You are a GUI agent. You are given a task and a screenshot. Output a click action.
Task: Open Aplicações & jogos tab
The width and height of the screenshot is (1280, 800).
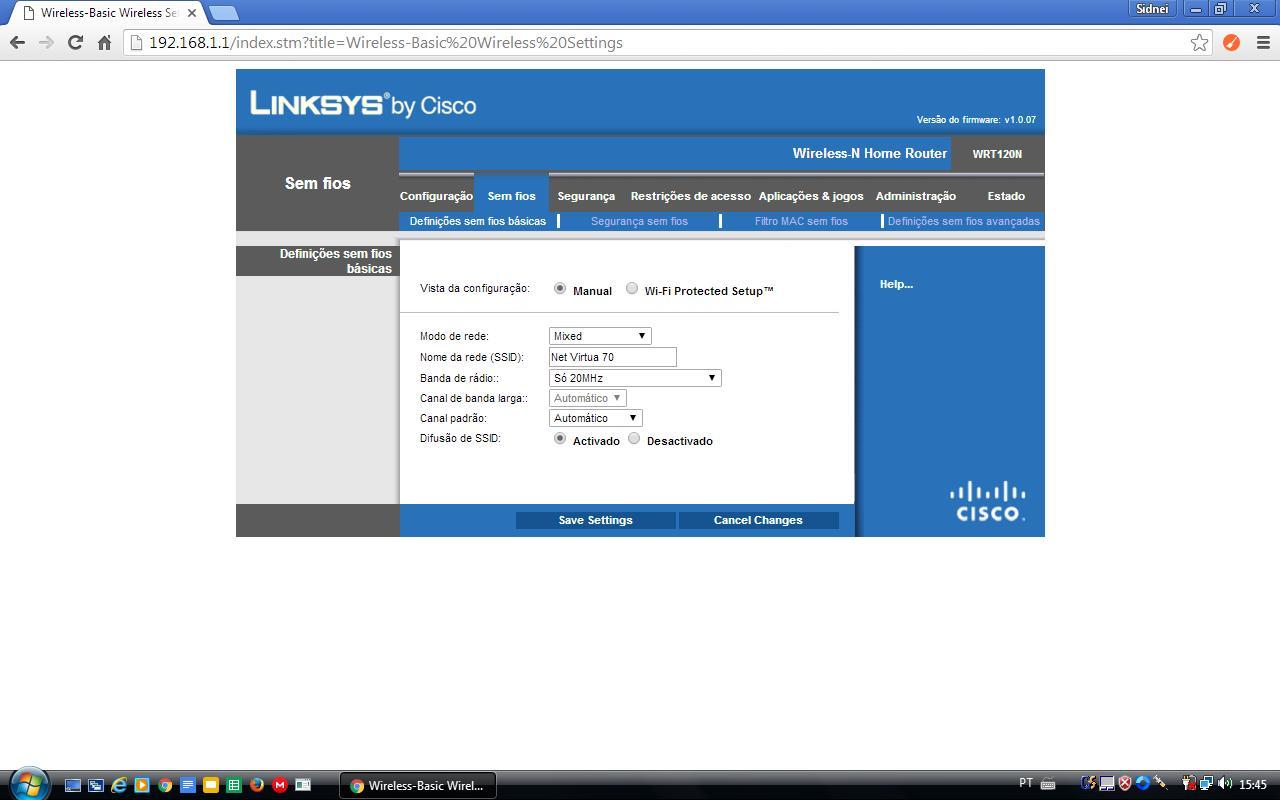pos(811,196)
